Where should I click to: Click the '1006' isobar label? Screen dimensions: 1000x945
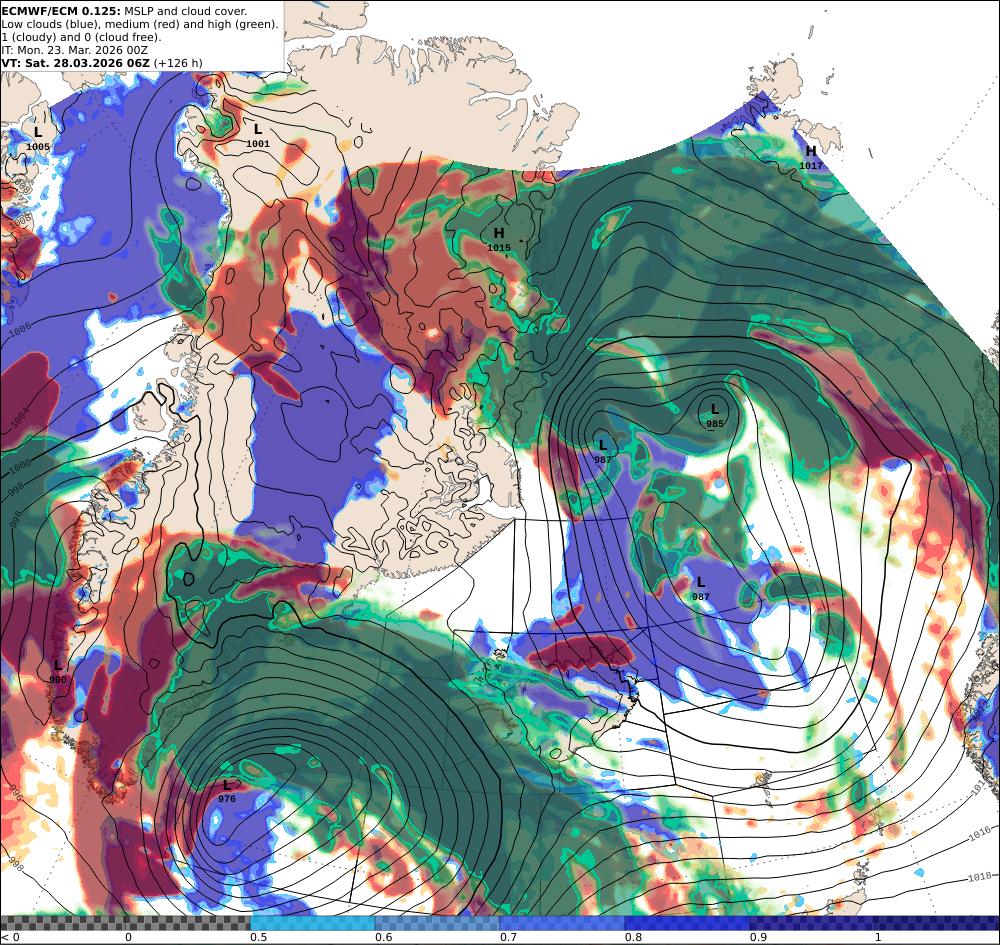20,328
